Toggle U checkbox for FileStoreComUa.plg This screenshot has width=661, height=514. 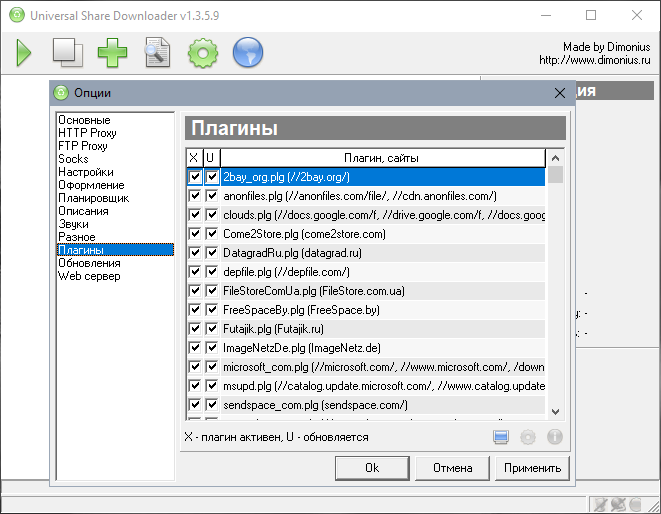(212, 291)
